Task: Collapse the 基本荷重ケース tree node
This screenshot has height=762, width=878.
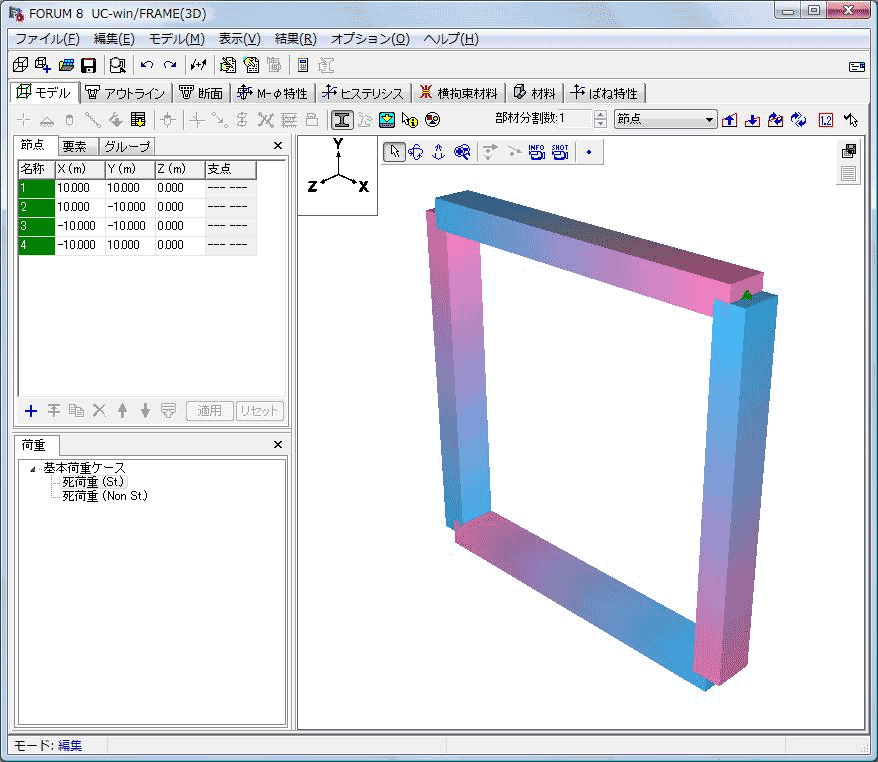Action: pyautogui.click(x=33, y=468)
